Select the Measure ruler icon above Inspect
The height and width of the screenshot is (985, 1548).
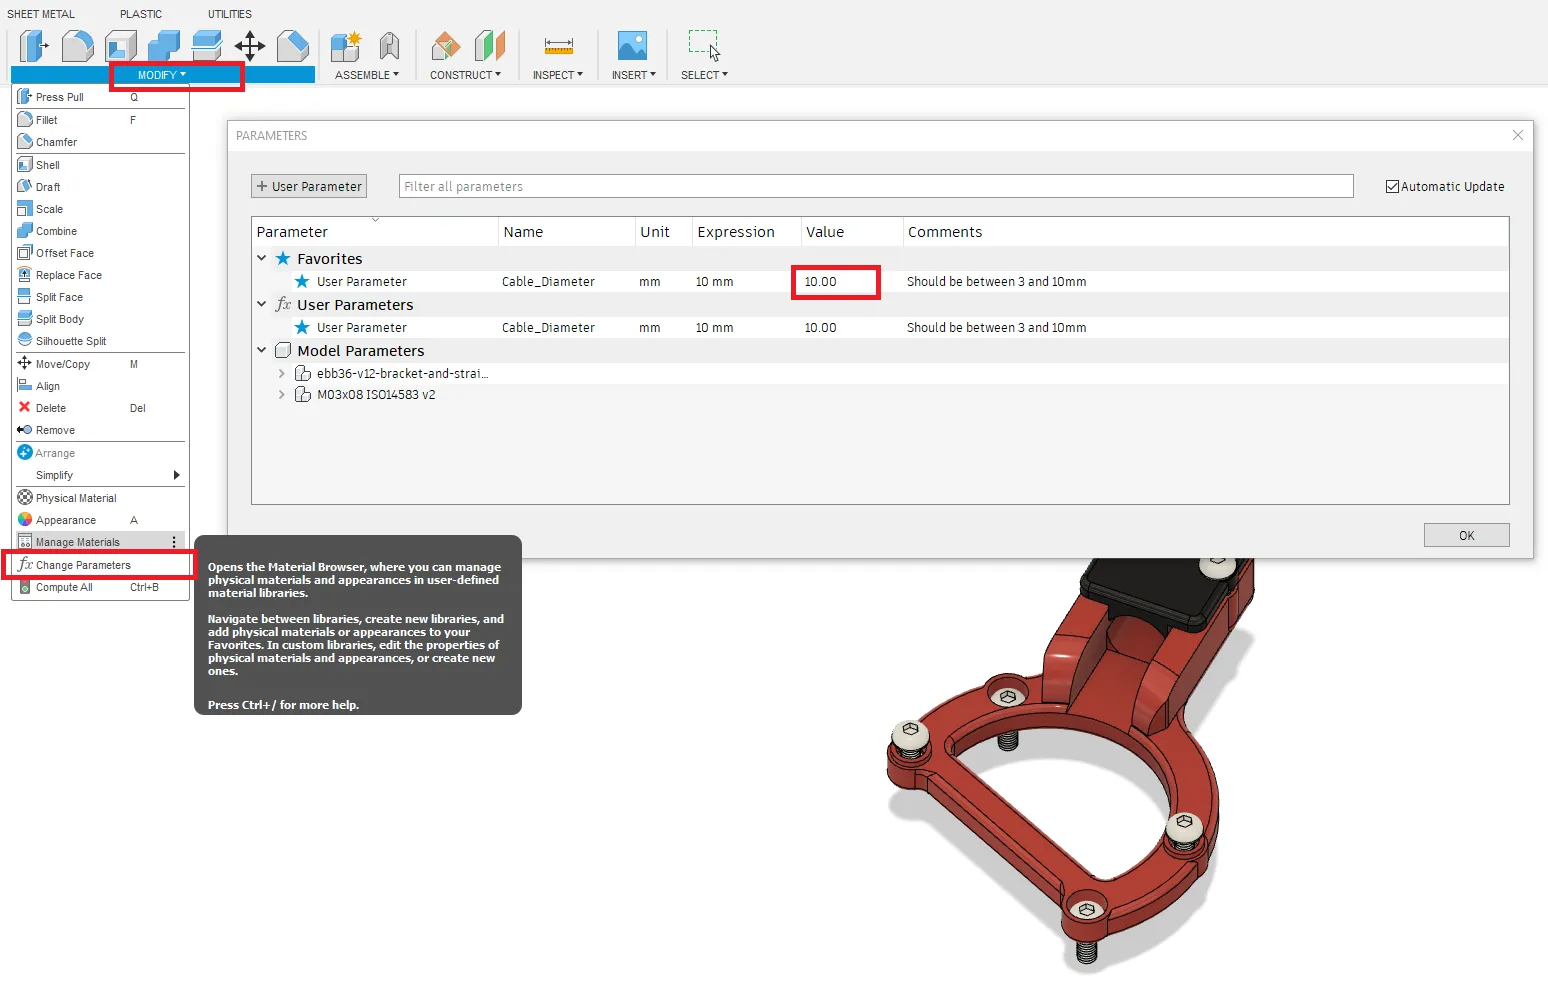tap(558, 46)
